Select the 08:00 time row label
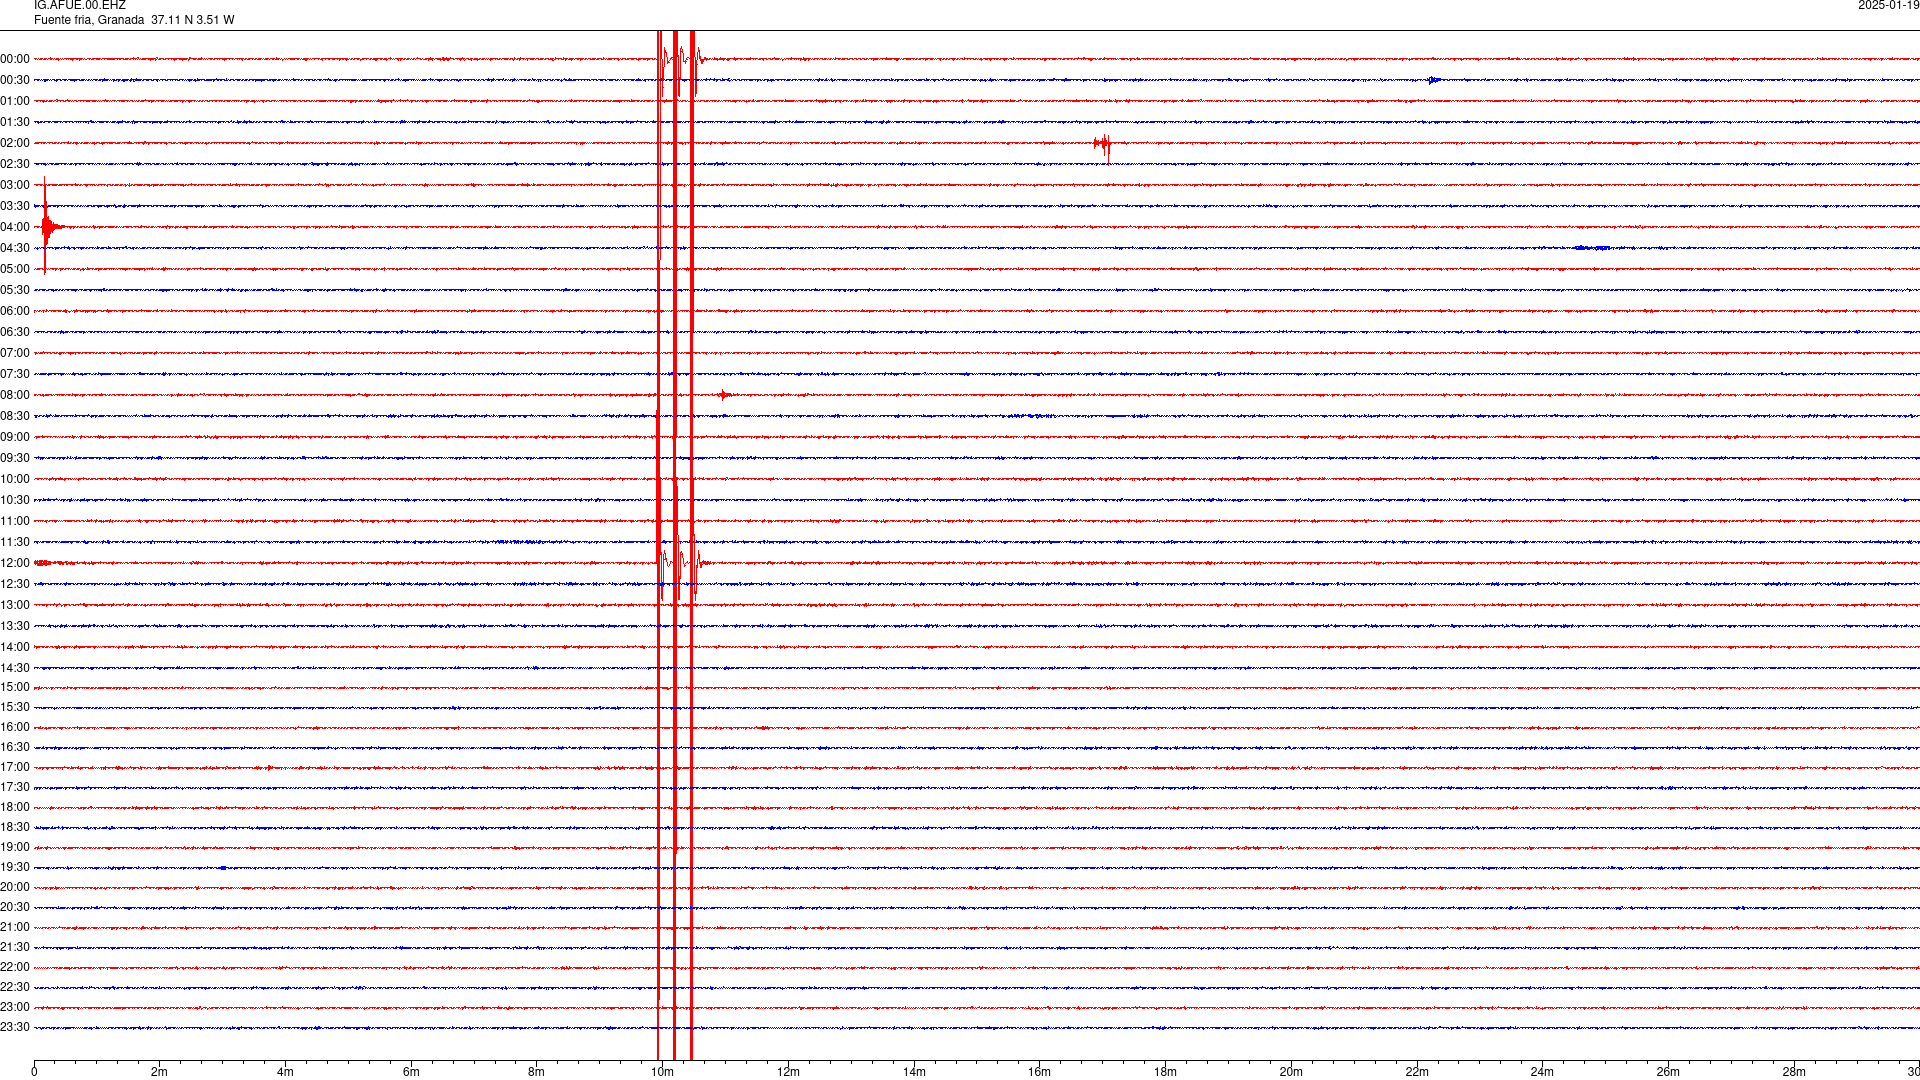 15,395
